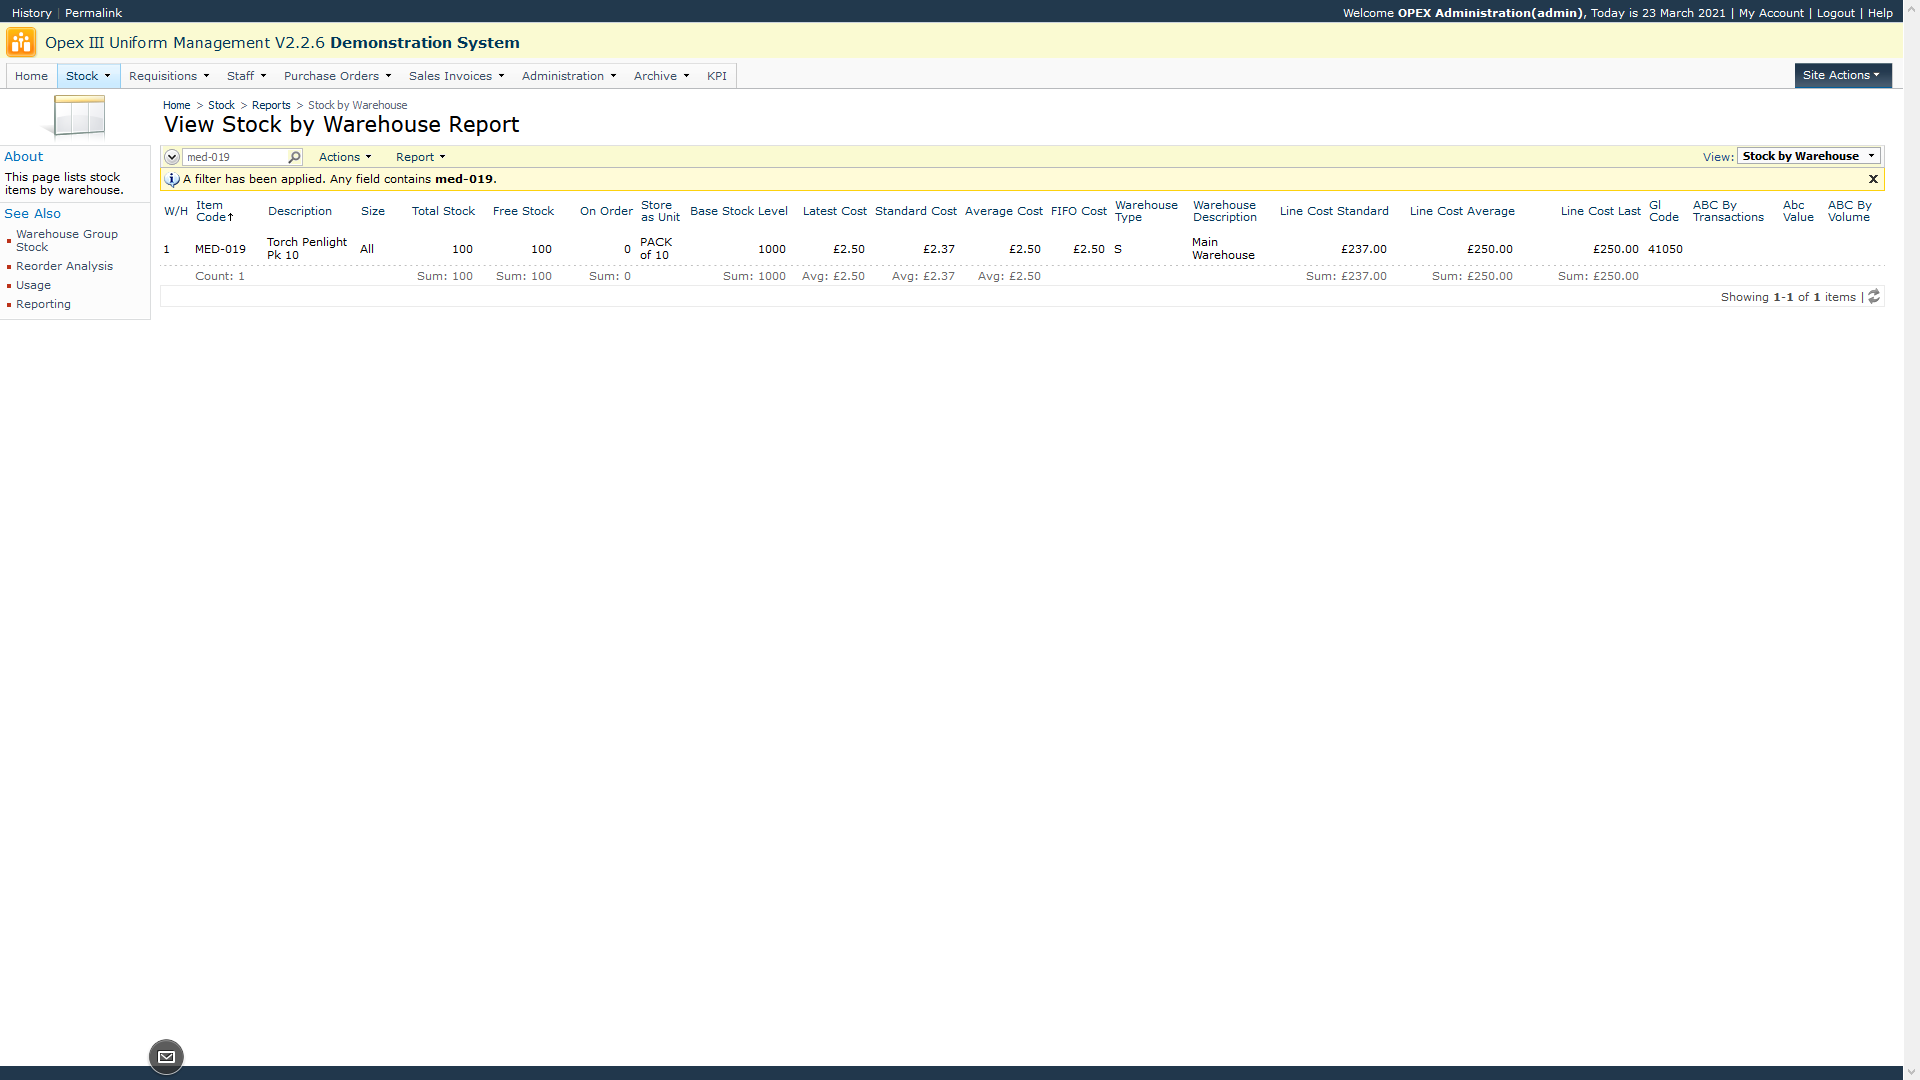Image resolution: width=1920 pixels, height=1080 pixels.
Task: Go to the KPI tab
Action: click(716, 76)
